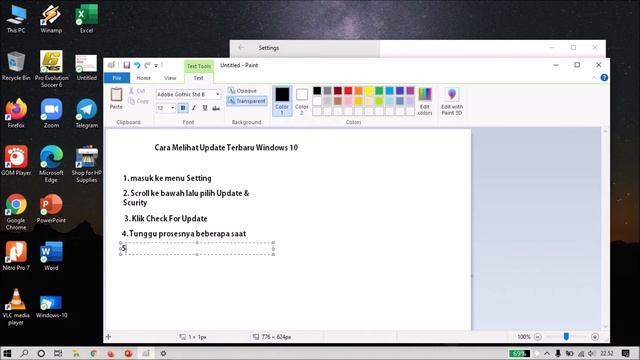Select Opaque background option

click(243, 91)
